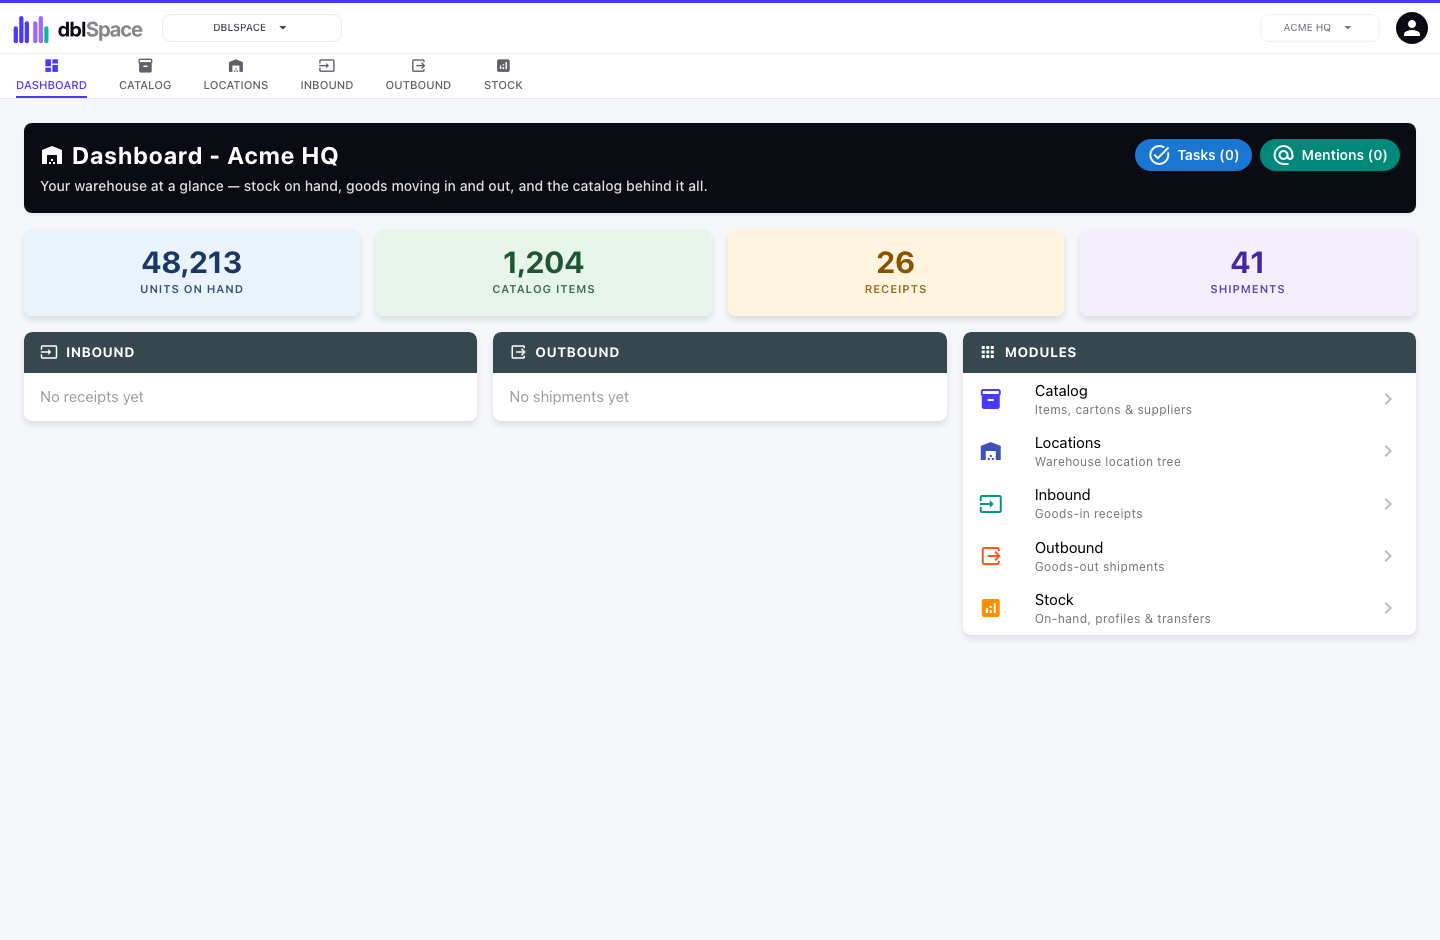This screenshot has height=940, width=1440.
Task: Click the warehouse icon beside Dashboard title
Action: 52,156
